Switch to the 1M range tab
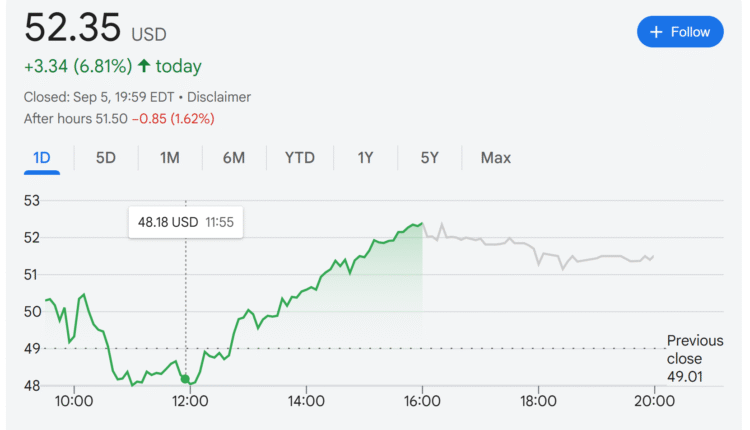Image resolution: width=750 pixels, height=430 pixels. pos(169,158)
